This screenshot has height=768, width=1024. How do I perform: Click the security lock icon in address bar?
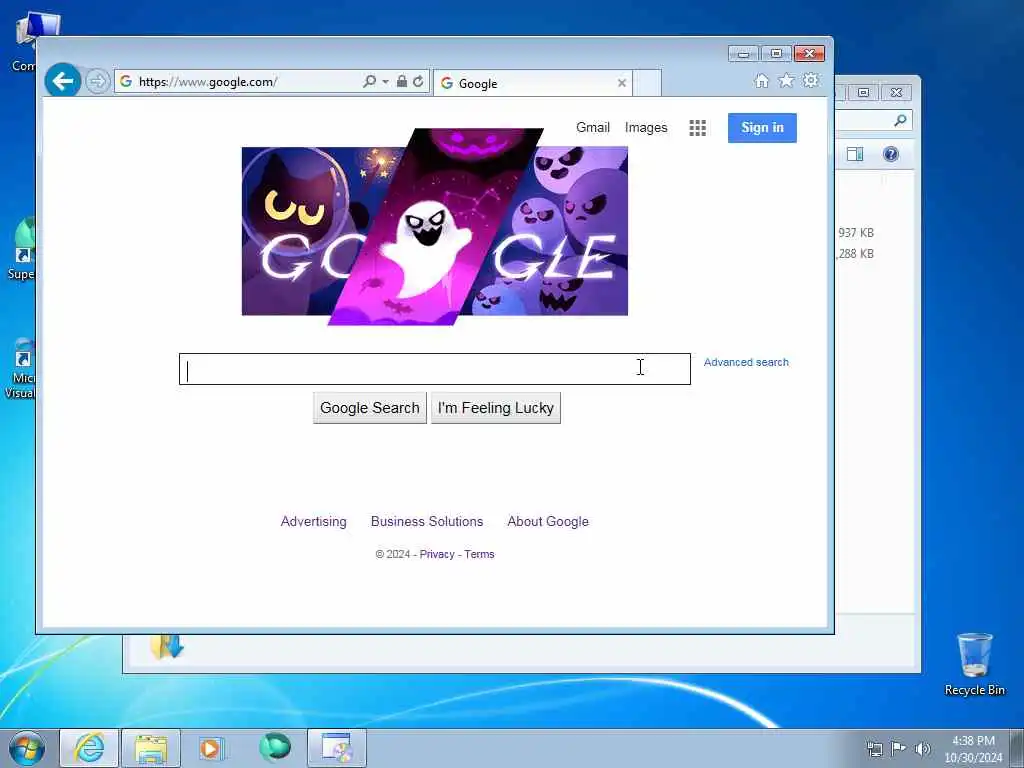[x=402, y=81]
